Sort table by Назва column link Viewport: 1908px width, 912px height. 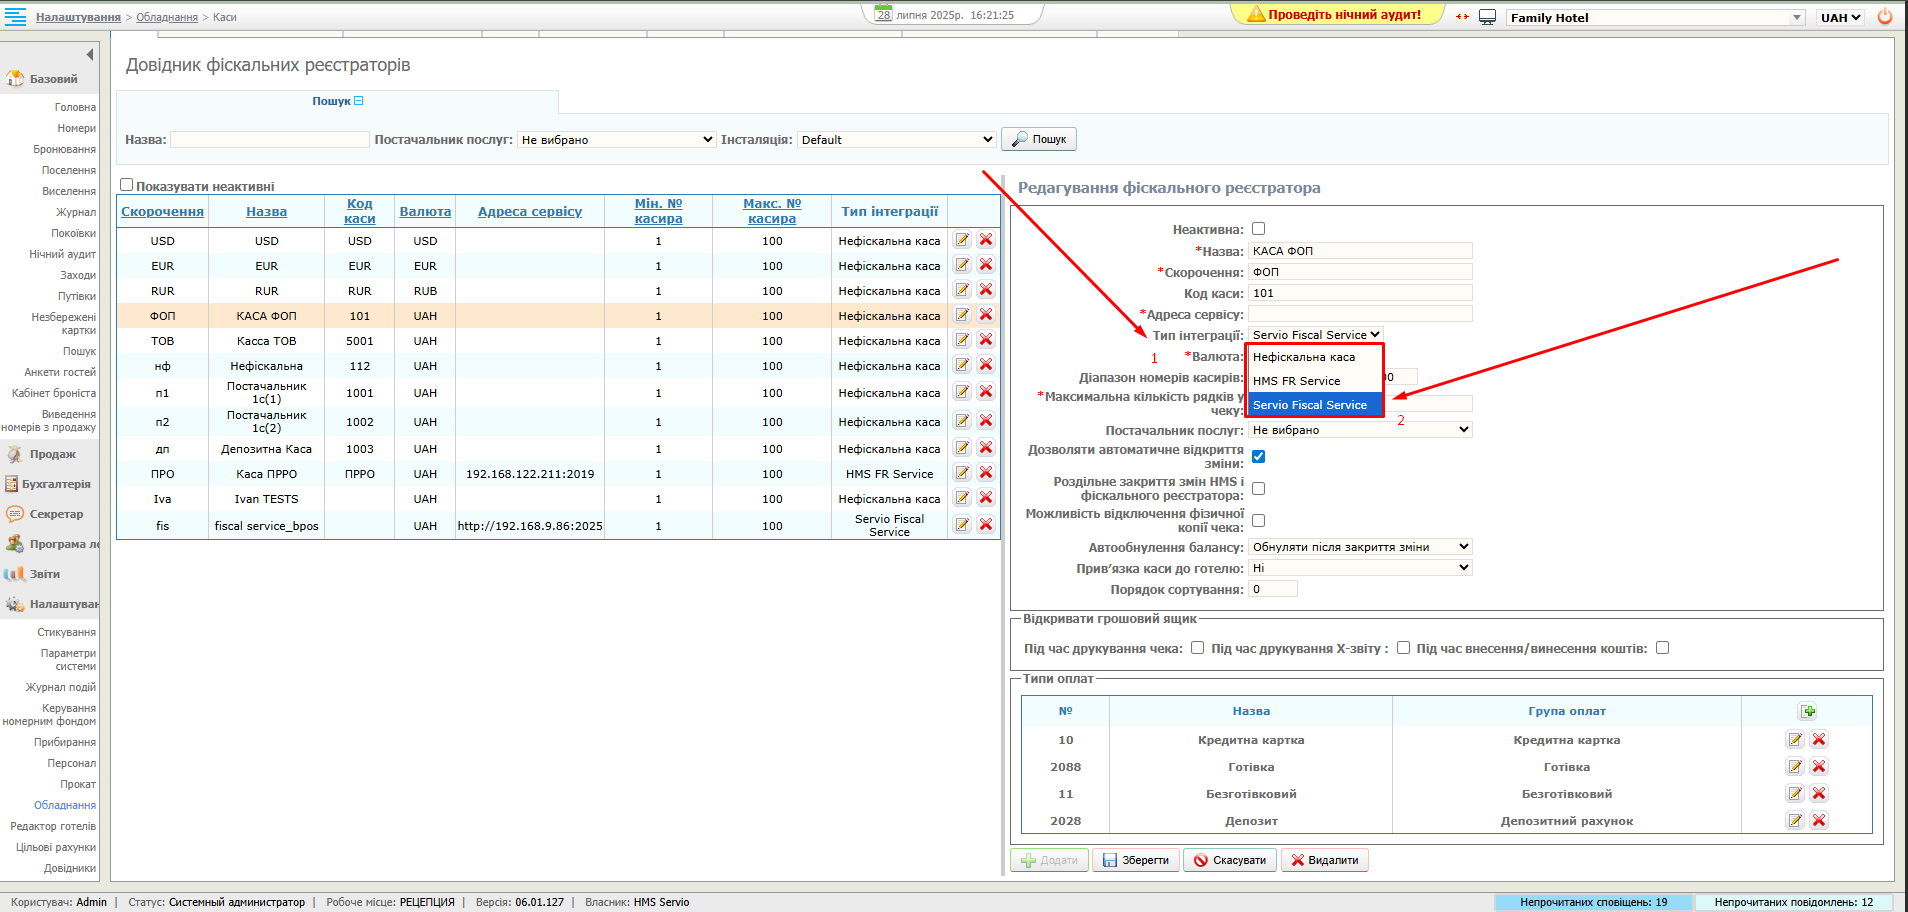click(x=266, y=212)
